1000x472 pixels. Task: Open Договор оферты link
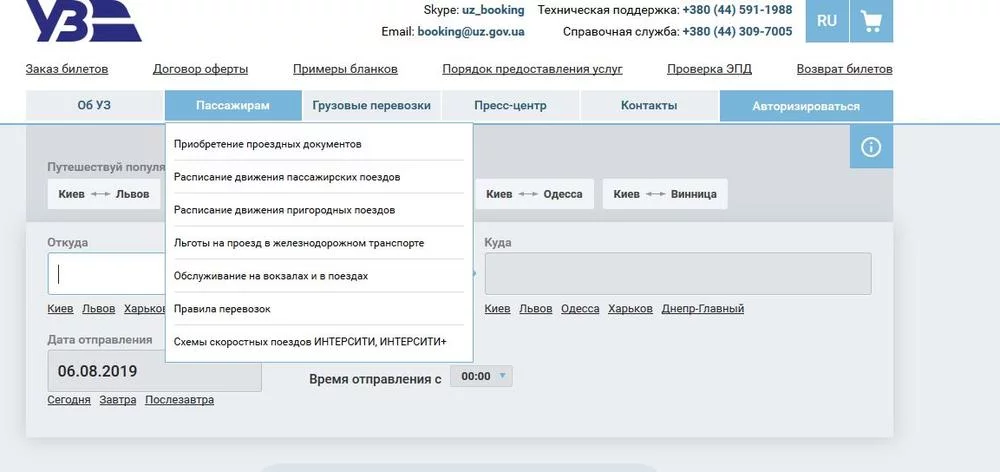click(x=200, y=69)
